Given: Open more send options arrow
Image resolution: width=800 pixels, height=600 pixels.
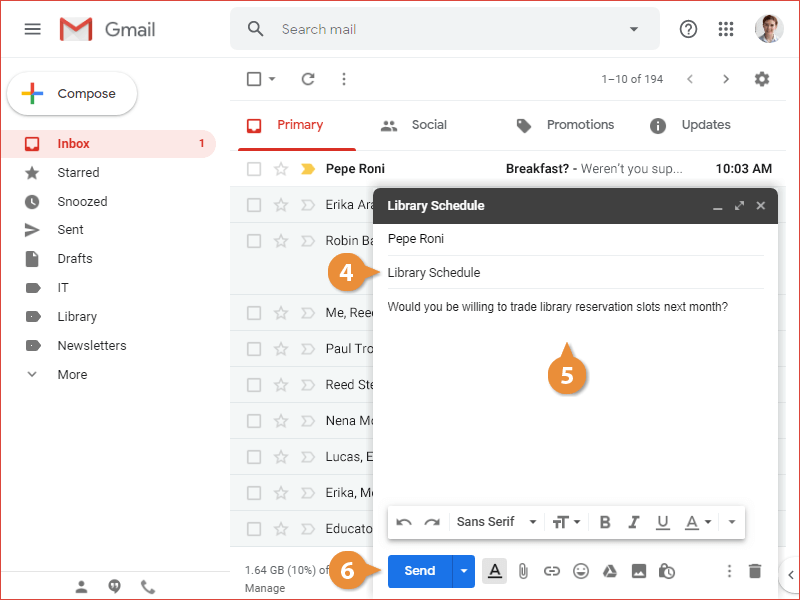Looking at the screenshot, I should coord(464,571).
